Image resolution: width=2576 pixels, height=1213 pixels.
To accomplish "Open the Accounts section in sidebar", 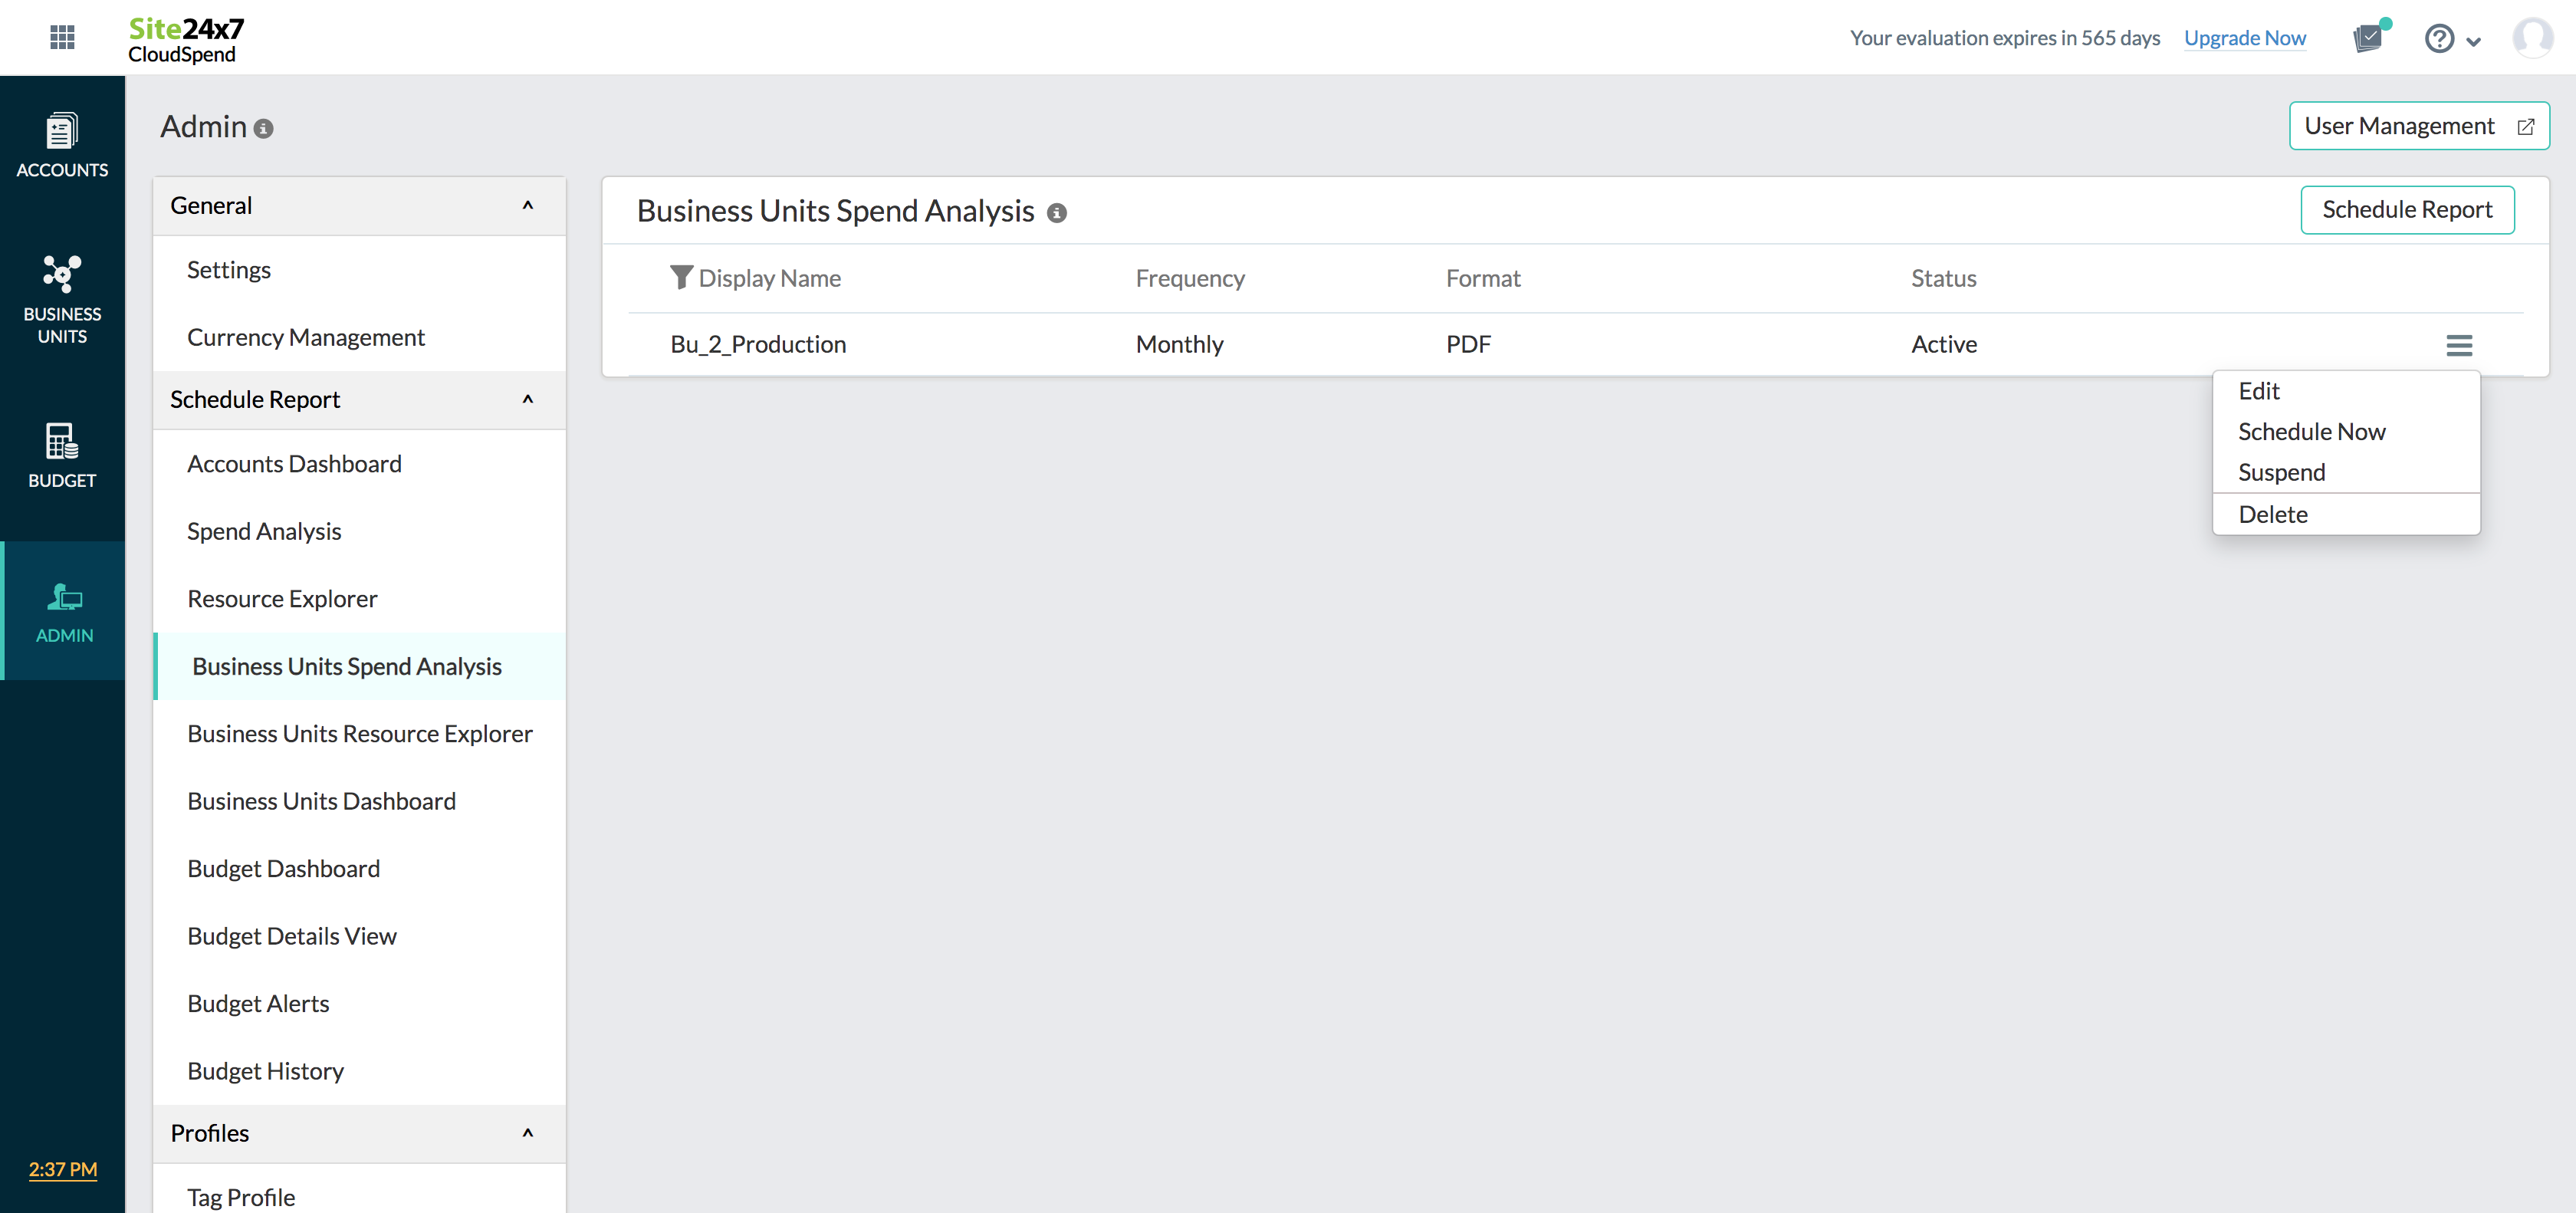I will 62,145.
